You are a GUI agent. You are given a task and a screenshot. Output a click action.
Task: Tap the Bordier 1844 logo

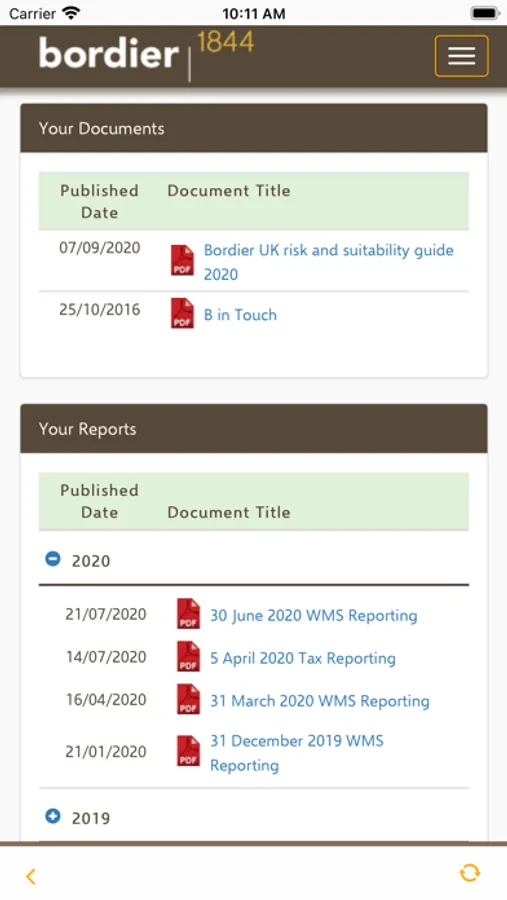click(x=146, y=56)
